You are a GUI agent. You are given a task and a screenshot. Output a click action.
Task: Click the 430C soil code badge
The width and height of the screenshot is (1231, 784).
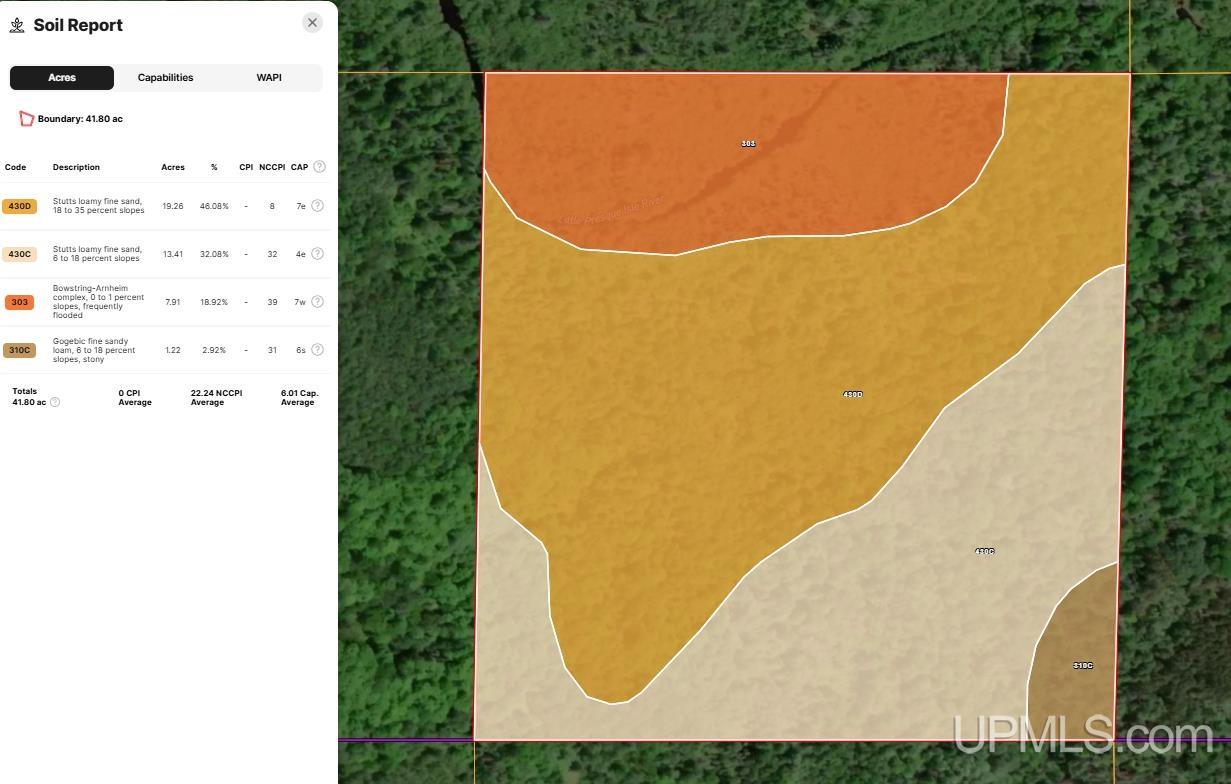click(19, 254)
